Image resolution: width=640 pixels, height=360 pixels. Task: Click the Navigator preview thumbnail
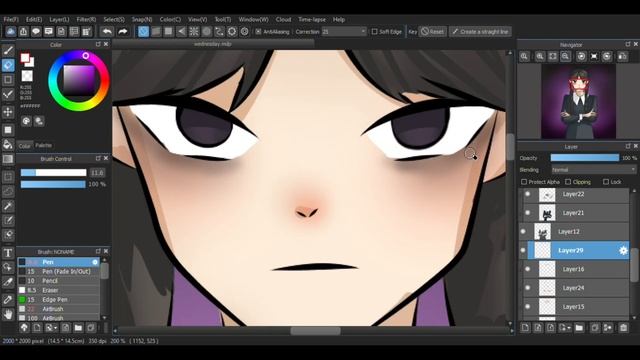pos(578,101)
